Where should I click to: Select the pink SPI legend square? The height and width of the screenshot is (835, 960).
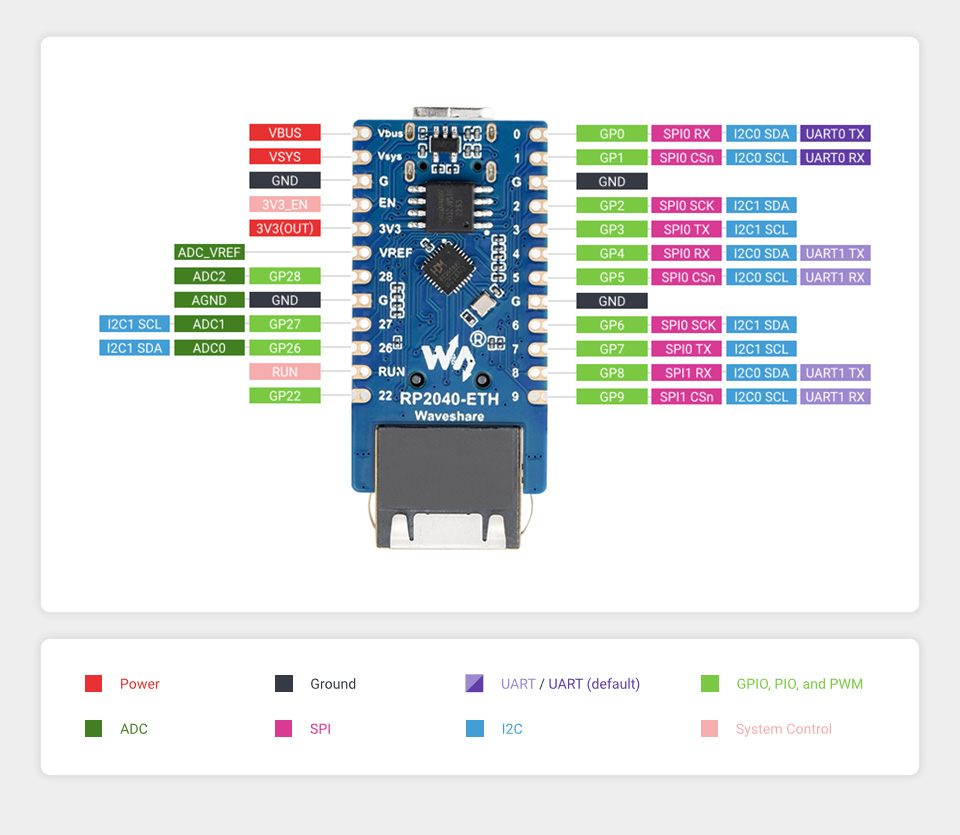284,729
